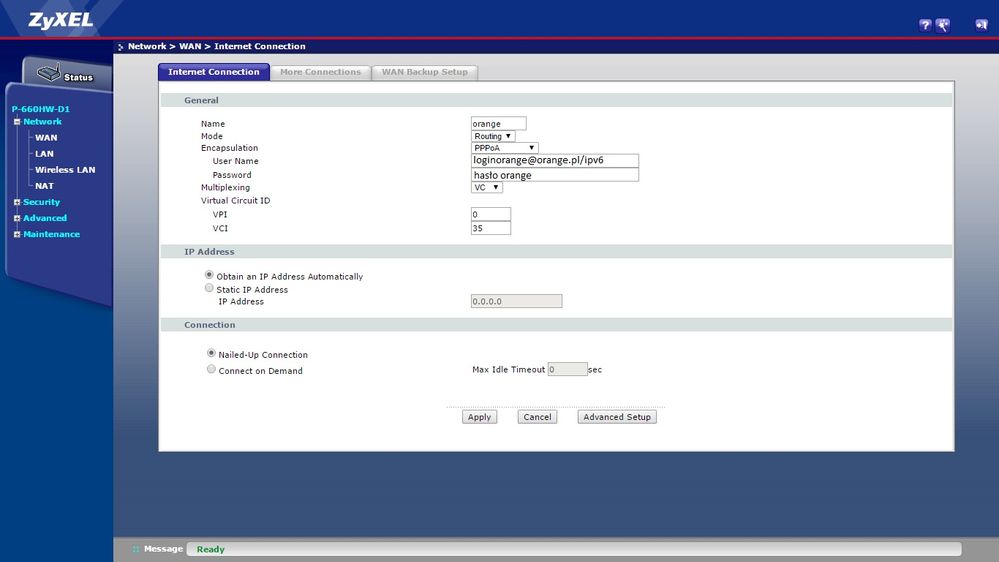Viewport: 999px width, 562px height.
Task: Select Static IP Address option
Action: [210, 288]
